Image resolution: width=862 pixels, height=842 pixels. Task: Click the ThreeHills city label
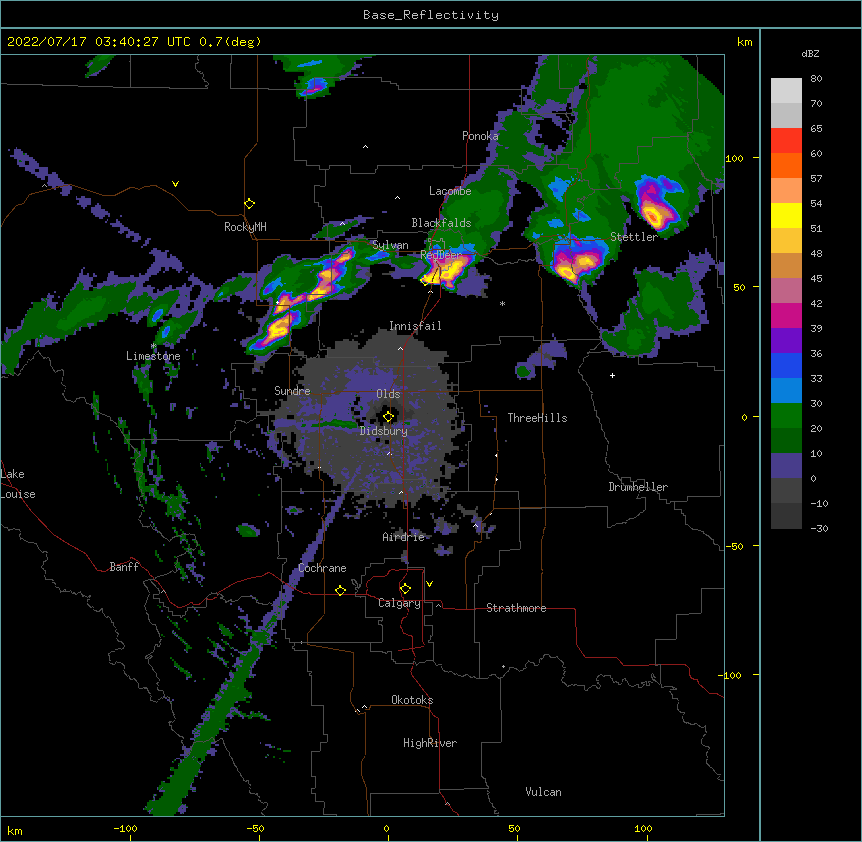(x=537, y=418)
